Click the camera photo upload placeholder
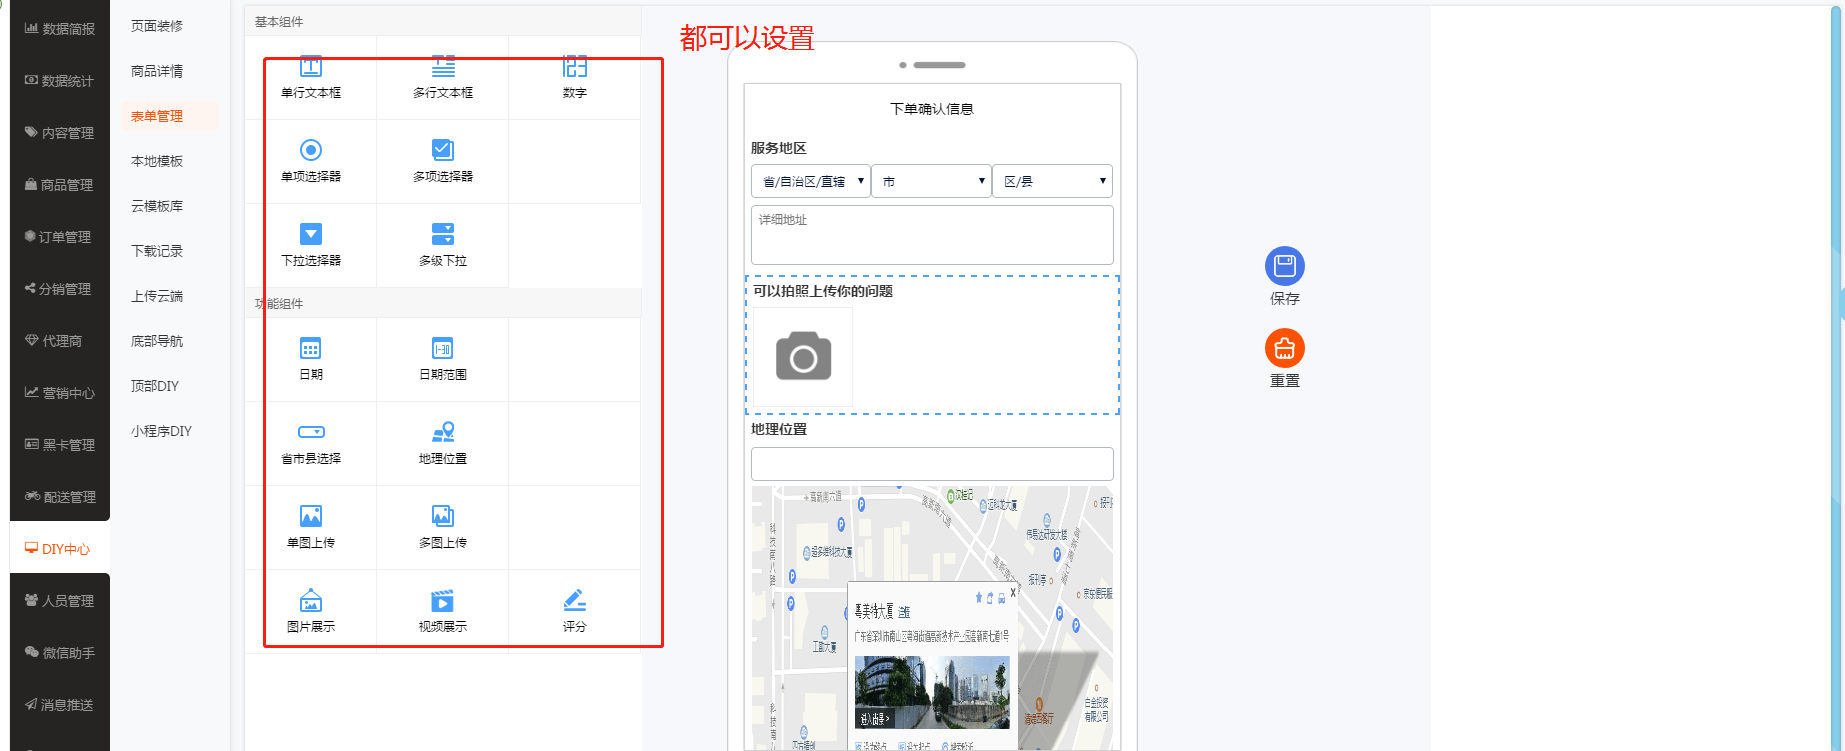1845x751 pixels. (803, 357)
